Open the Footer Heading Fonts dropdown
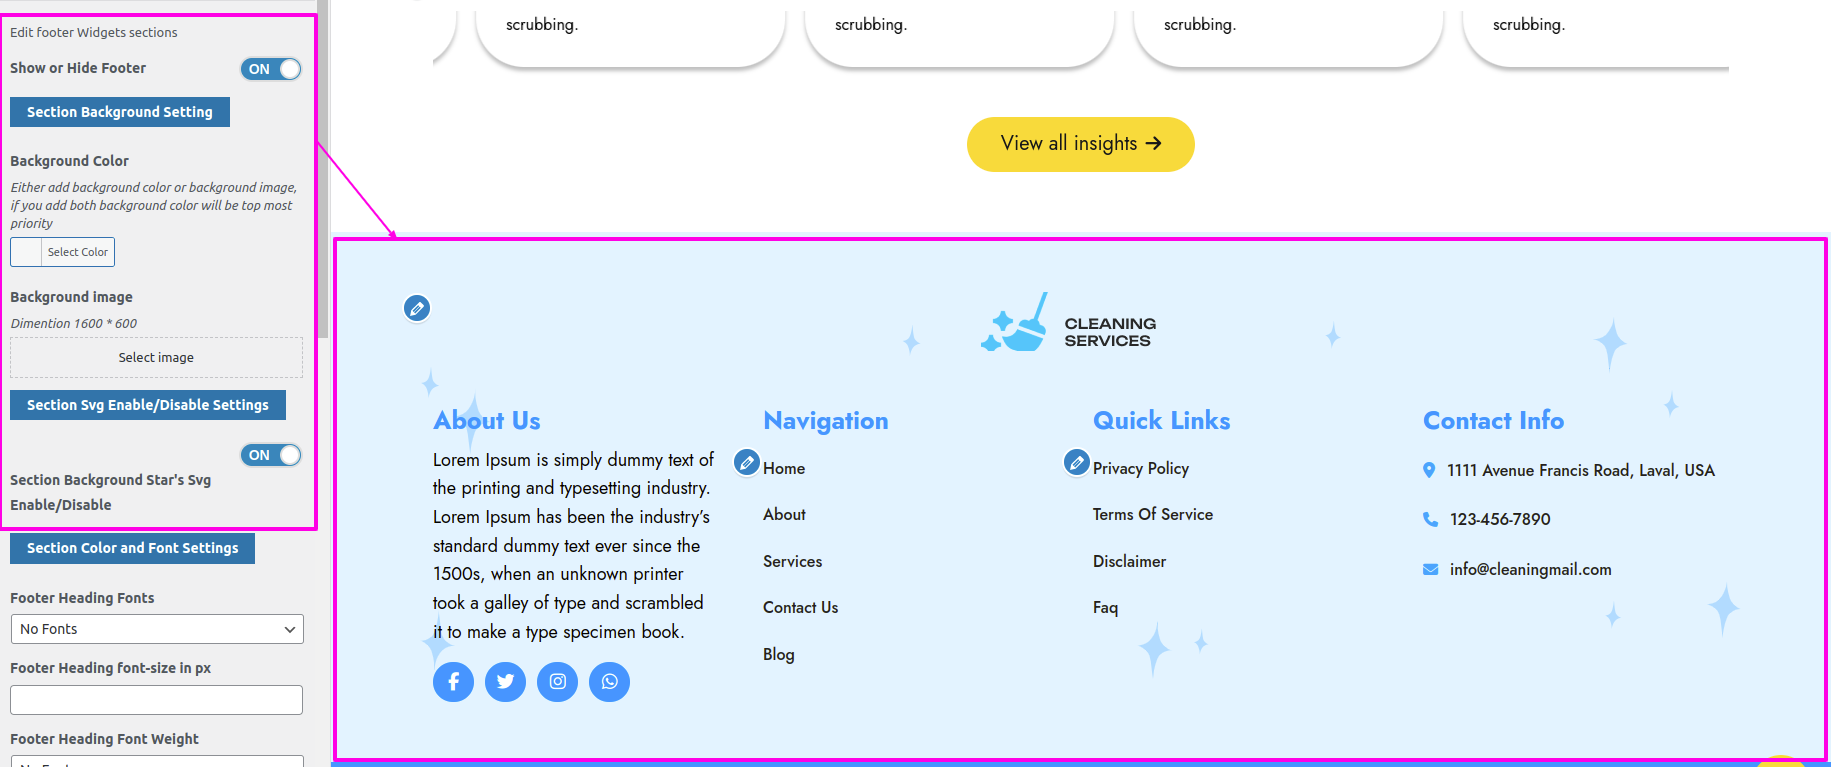This screenshot has width=1831, height=767. point(157,629)
